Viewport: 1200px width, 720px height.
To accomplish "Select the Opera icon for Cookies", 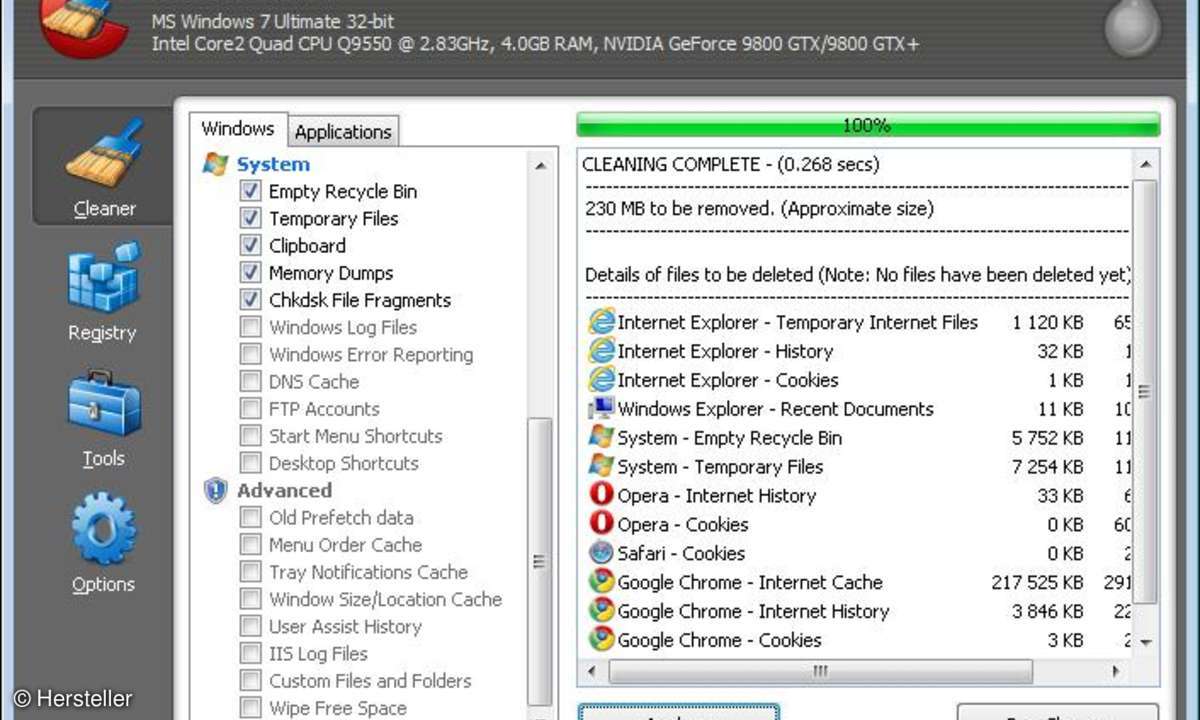I will 601,524.
